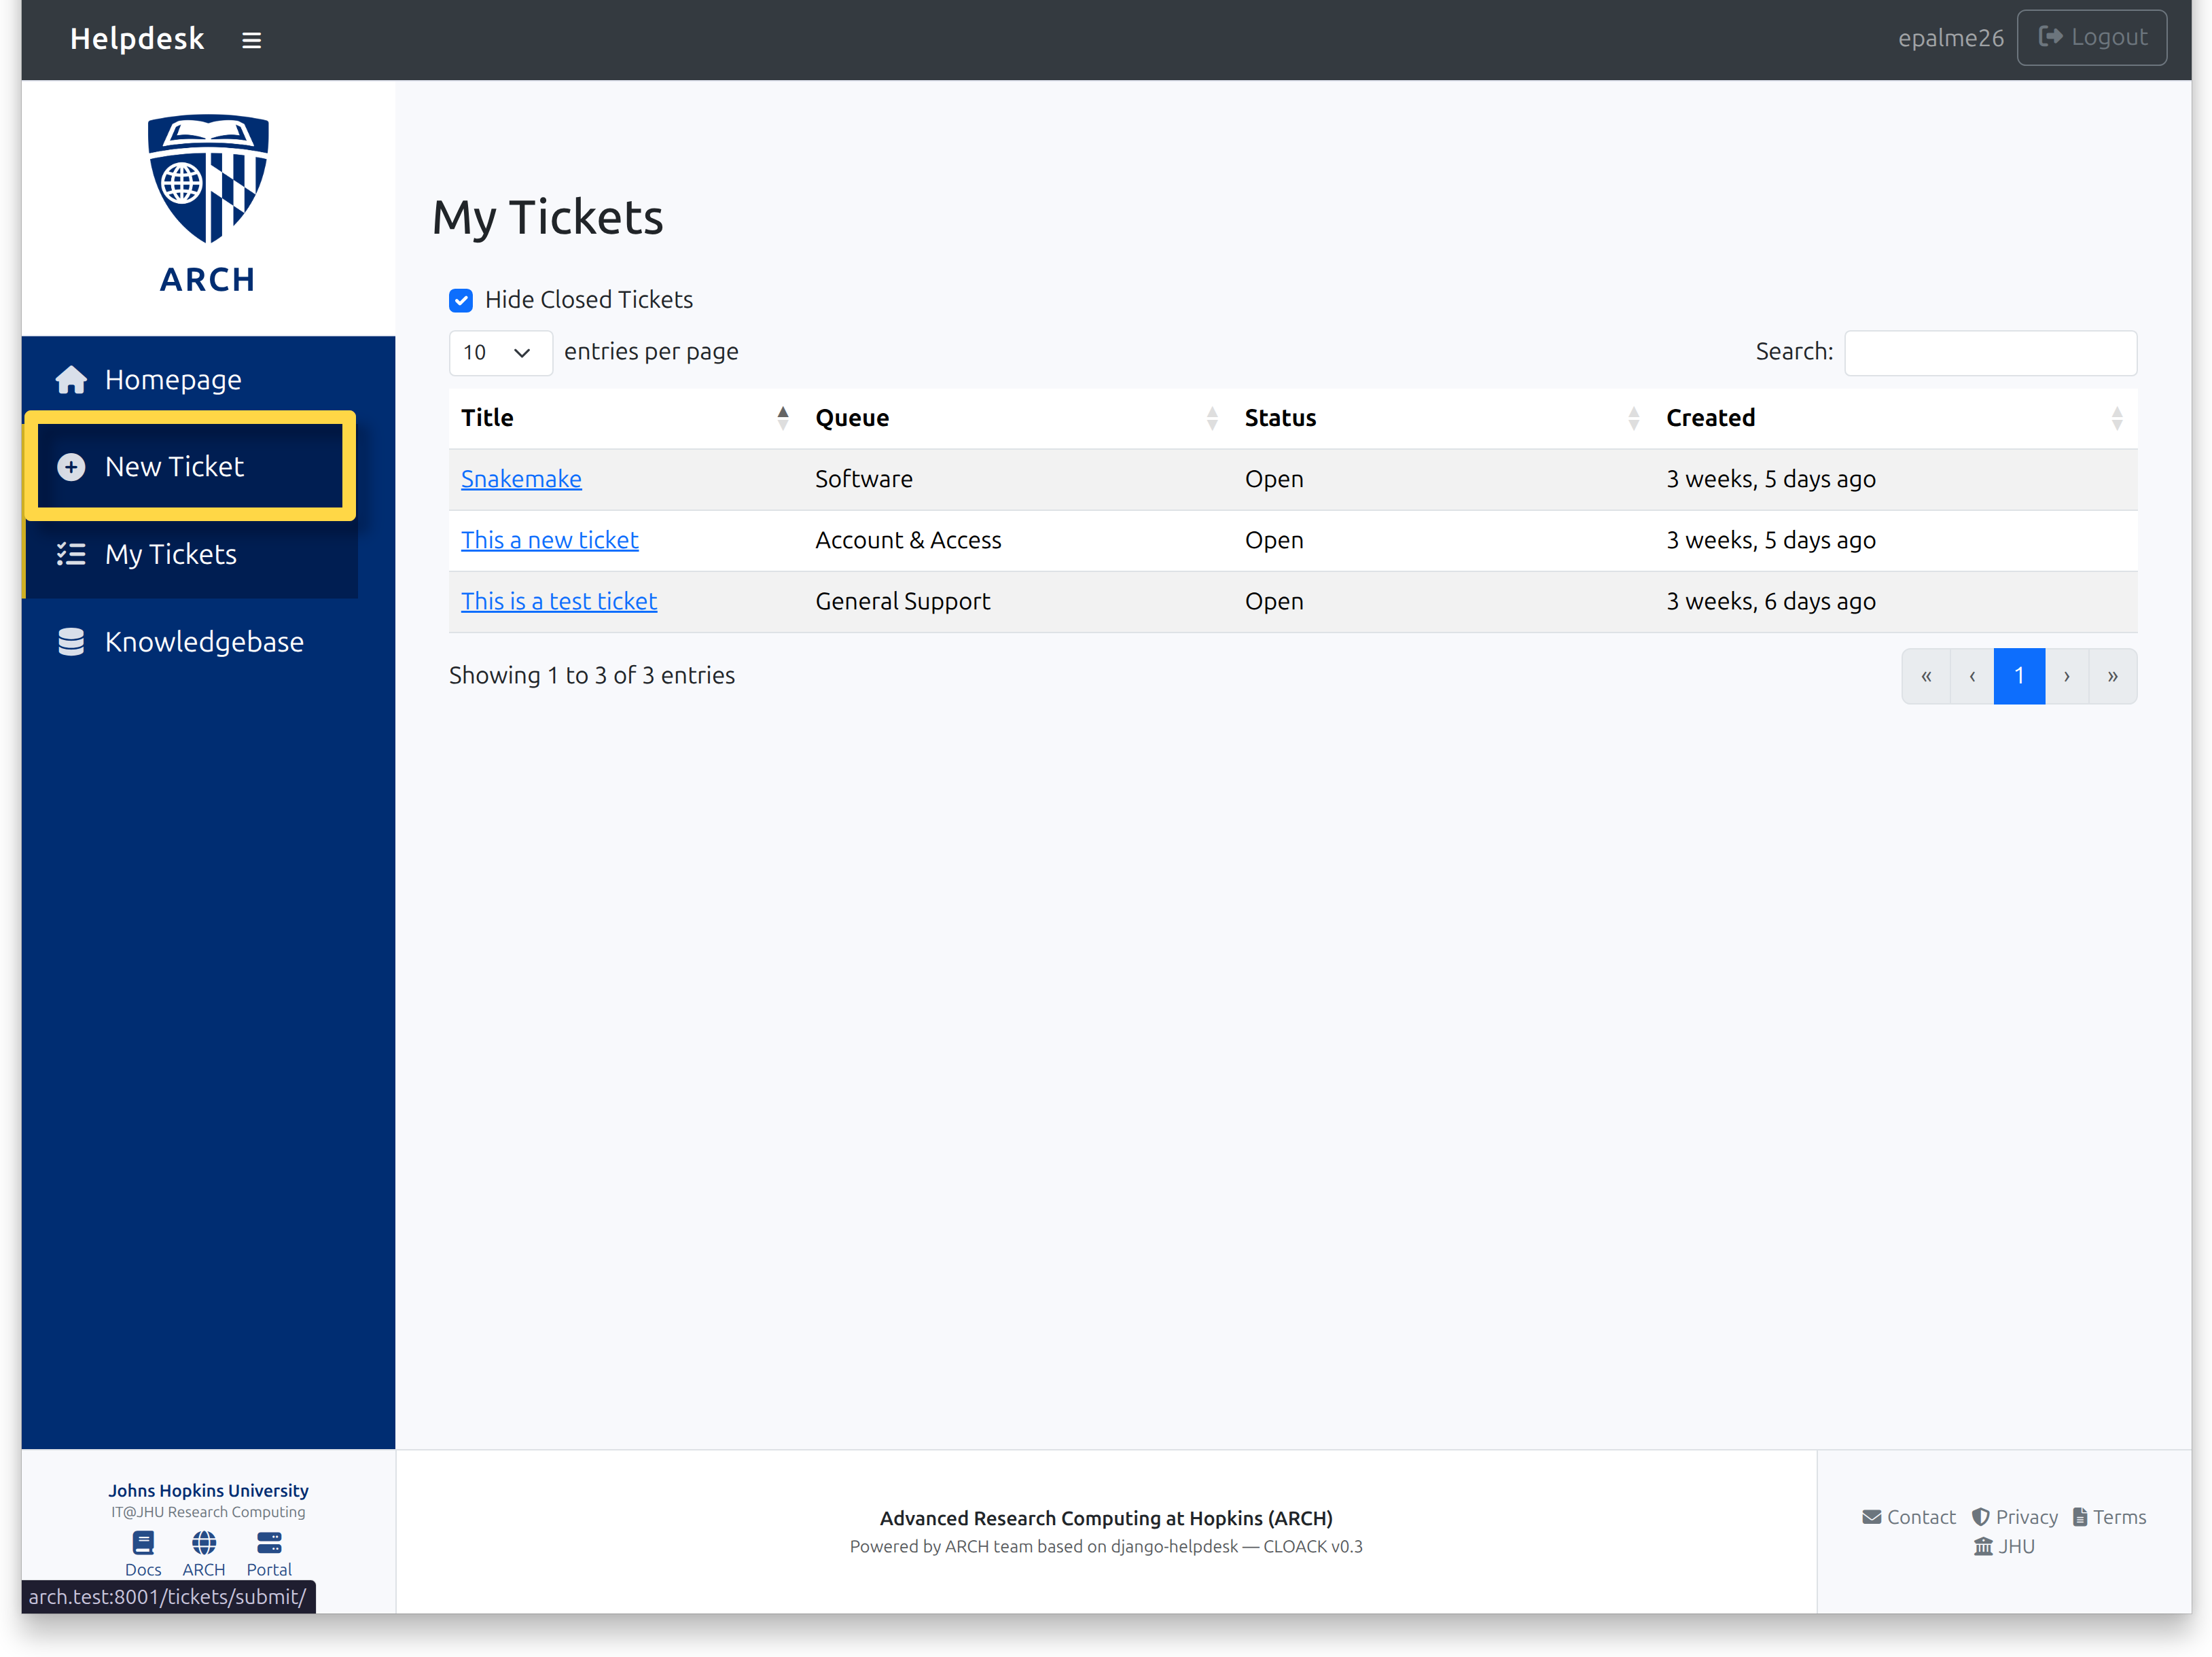The width and height of the screenshot is (2212, 1657).
Task: Open the JHU institution link
Action: (x=2004, y=1546)
